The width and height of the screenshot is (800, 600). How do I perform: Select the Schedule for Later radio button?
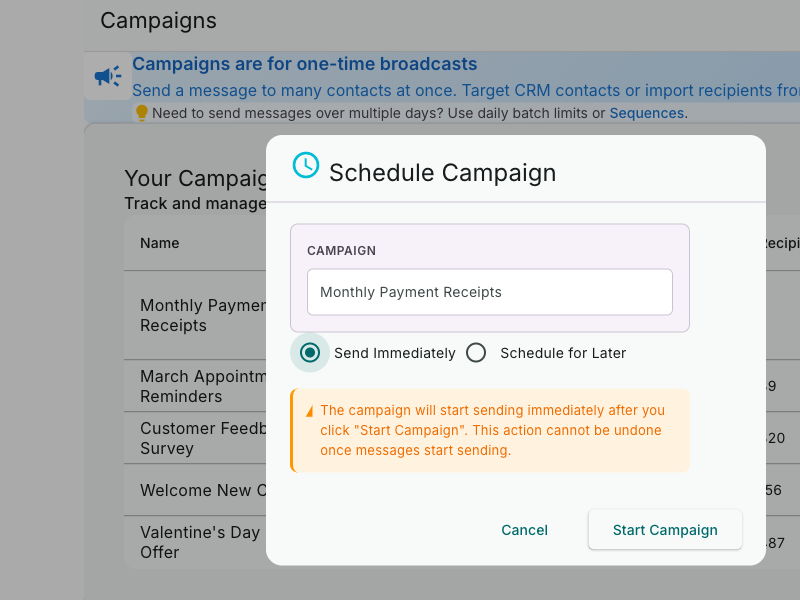(x=476, y=352)
